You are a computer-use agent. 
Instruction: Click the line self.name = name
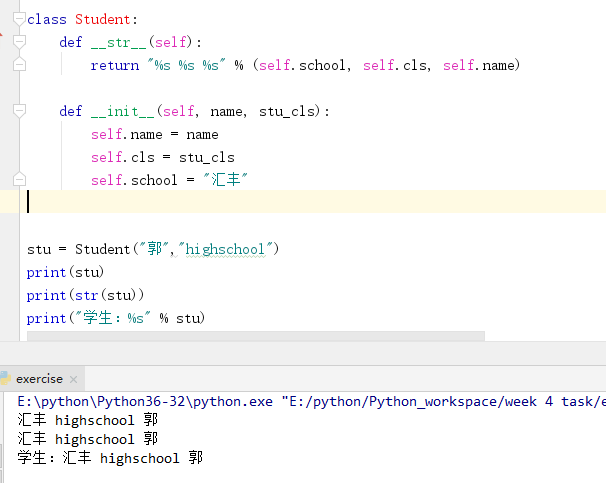[x=155, y=134]
